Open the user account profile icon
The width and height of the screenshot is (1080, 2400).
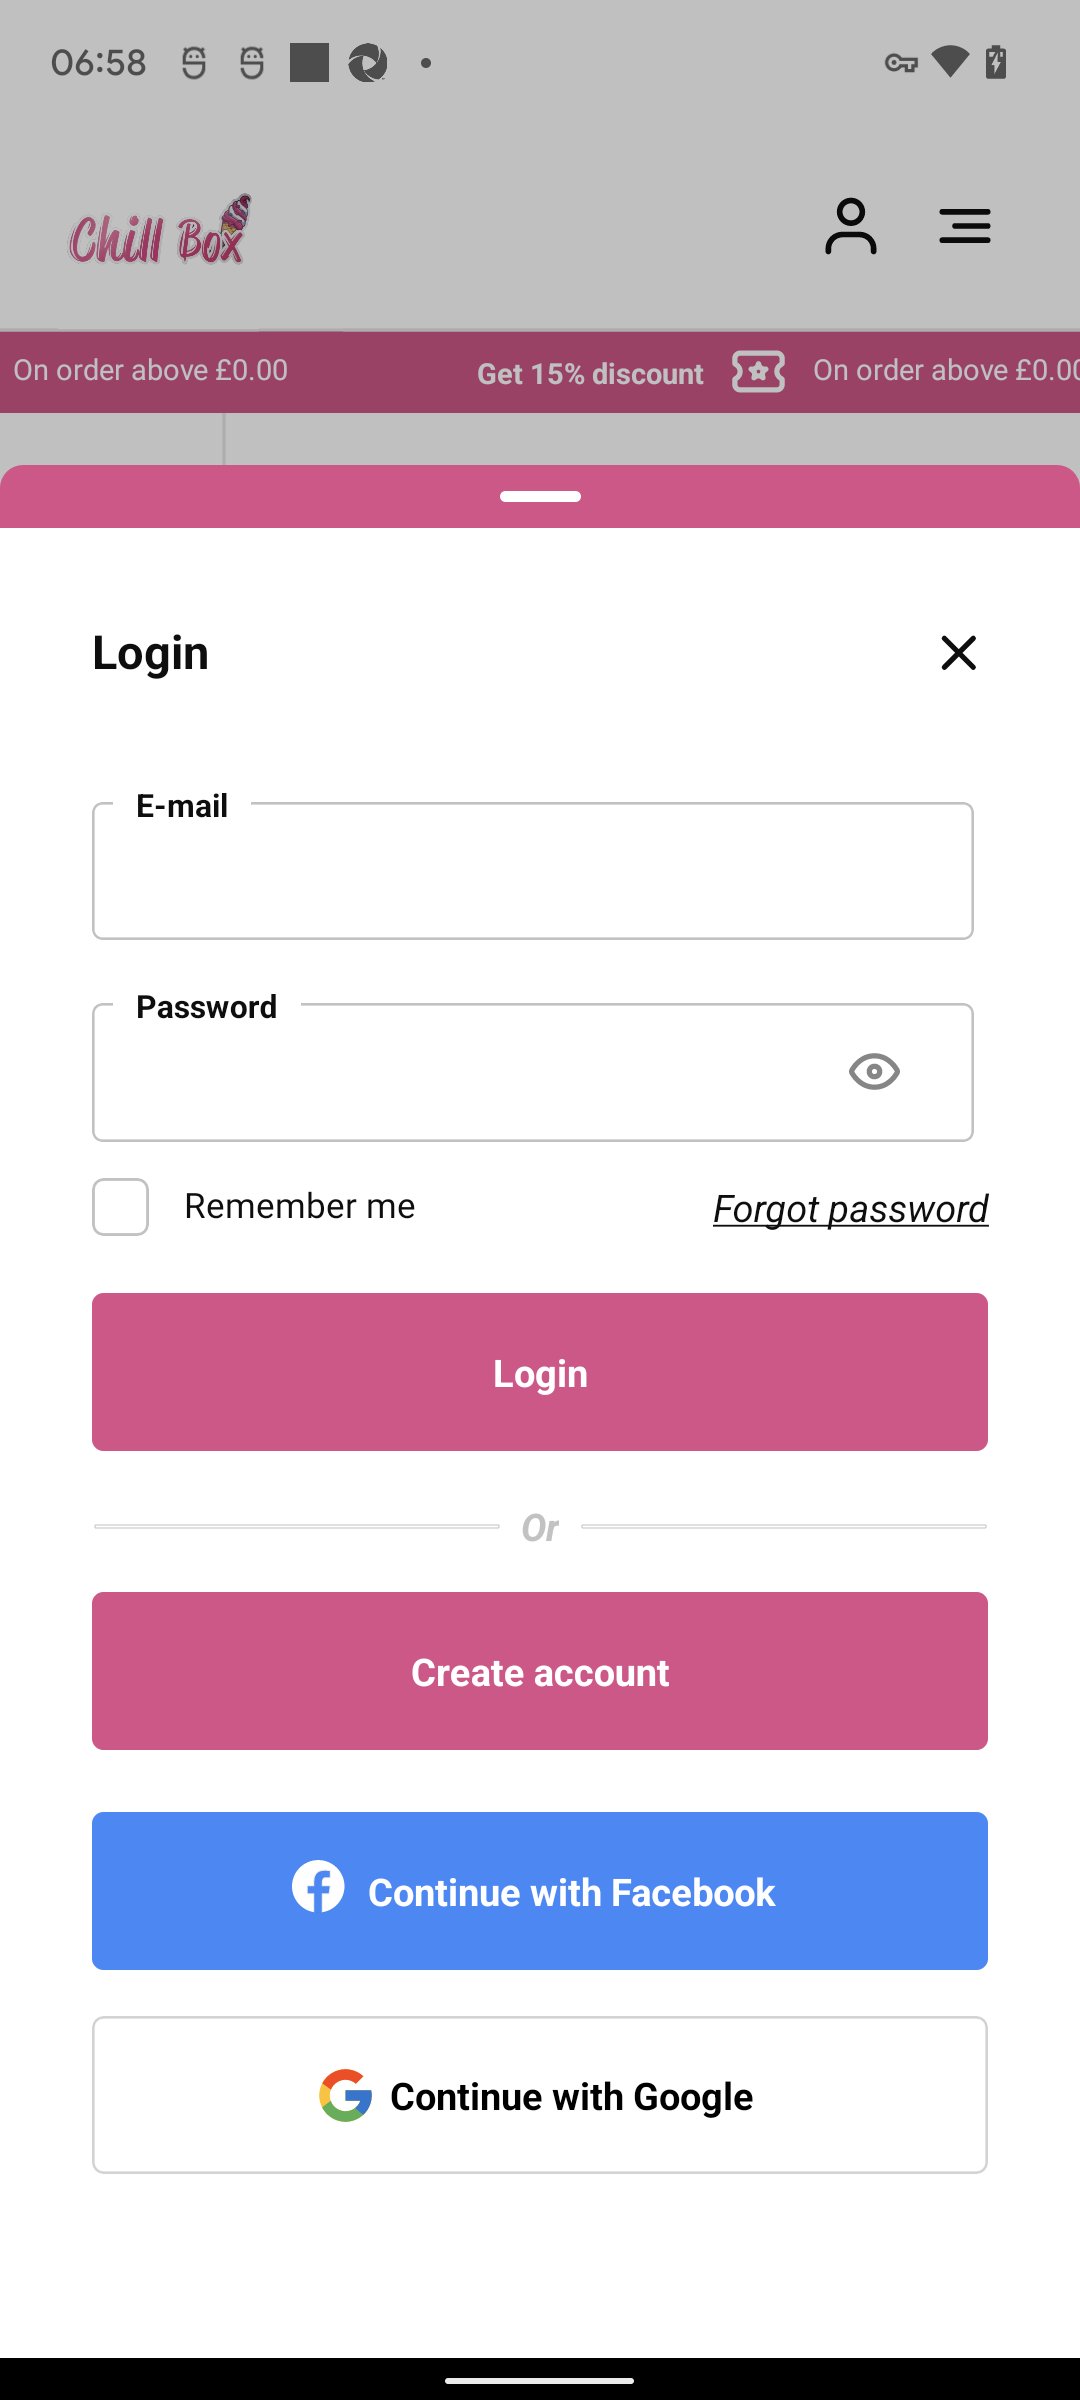(x=850, y=226)
